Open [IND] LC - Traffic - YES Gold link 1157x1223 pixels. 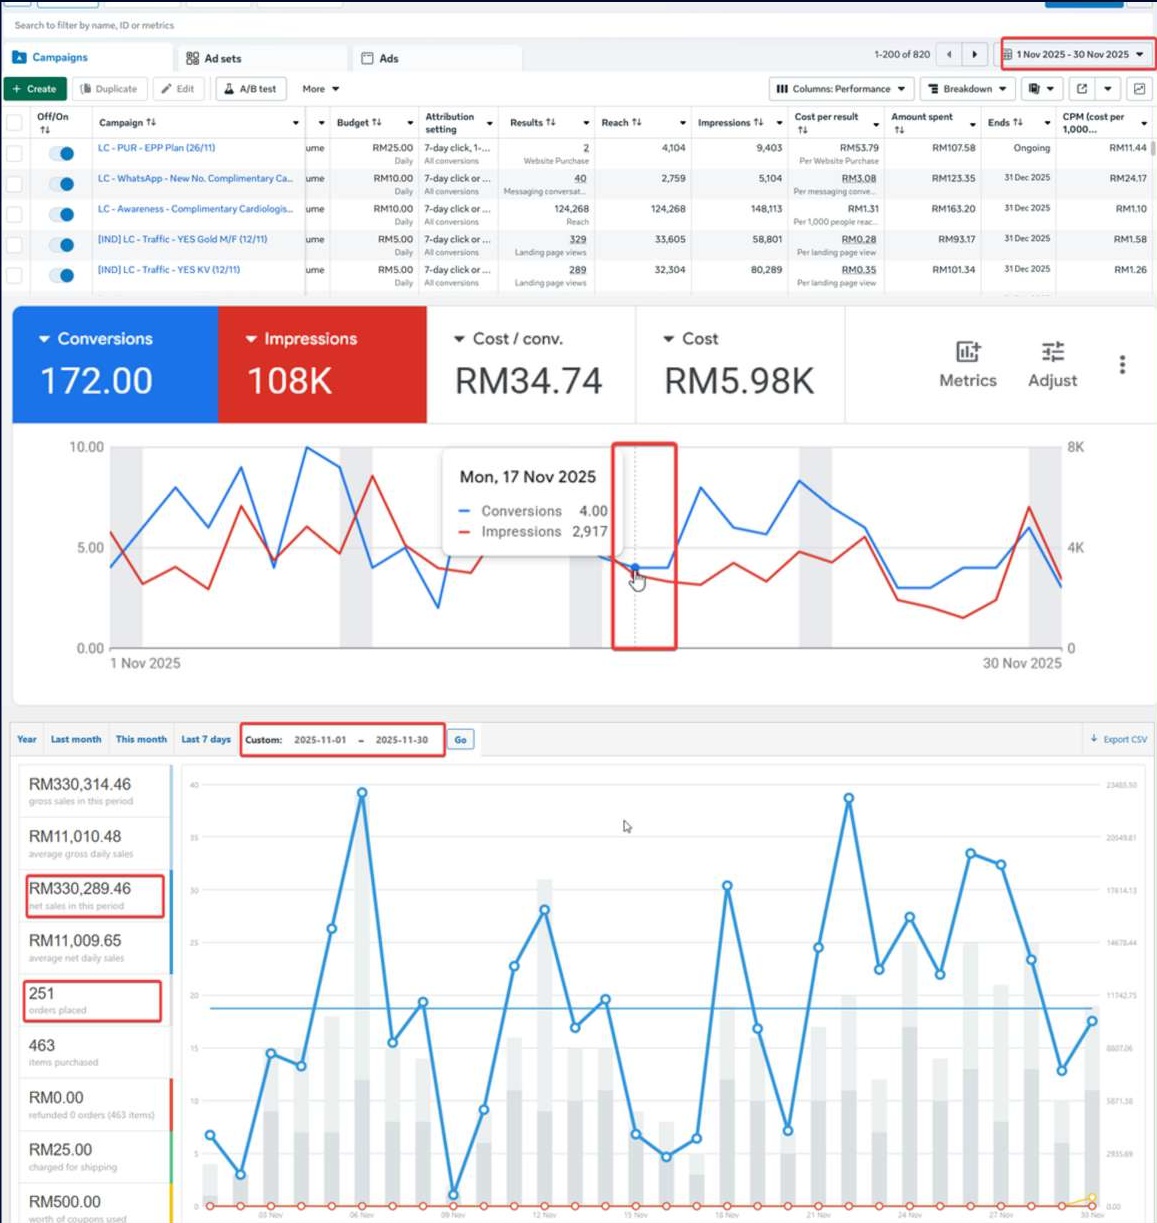tap(182, 239)
